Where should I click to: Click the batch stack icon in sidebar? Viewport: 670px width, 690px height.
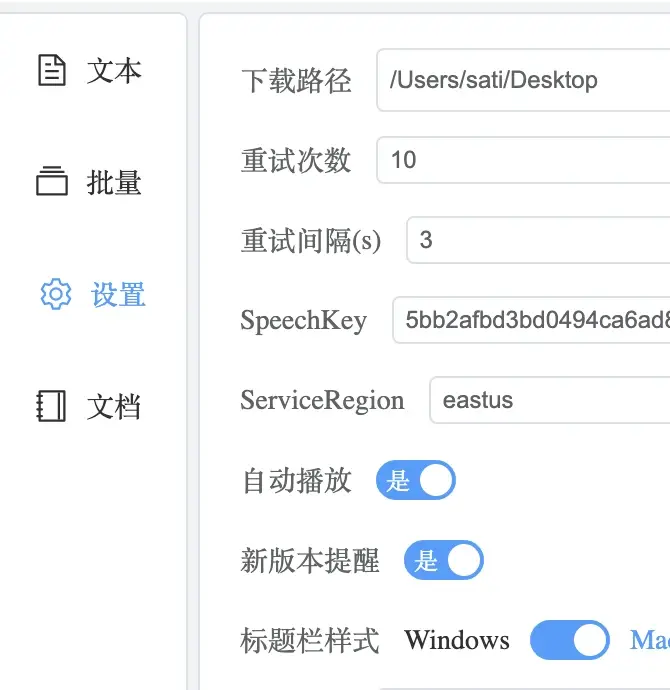tap(52, 181)
